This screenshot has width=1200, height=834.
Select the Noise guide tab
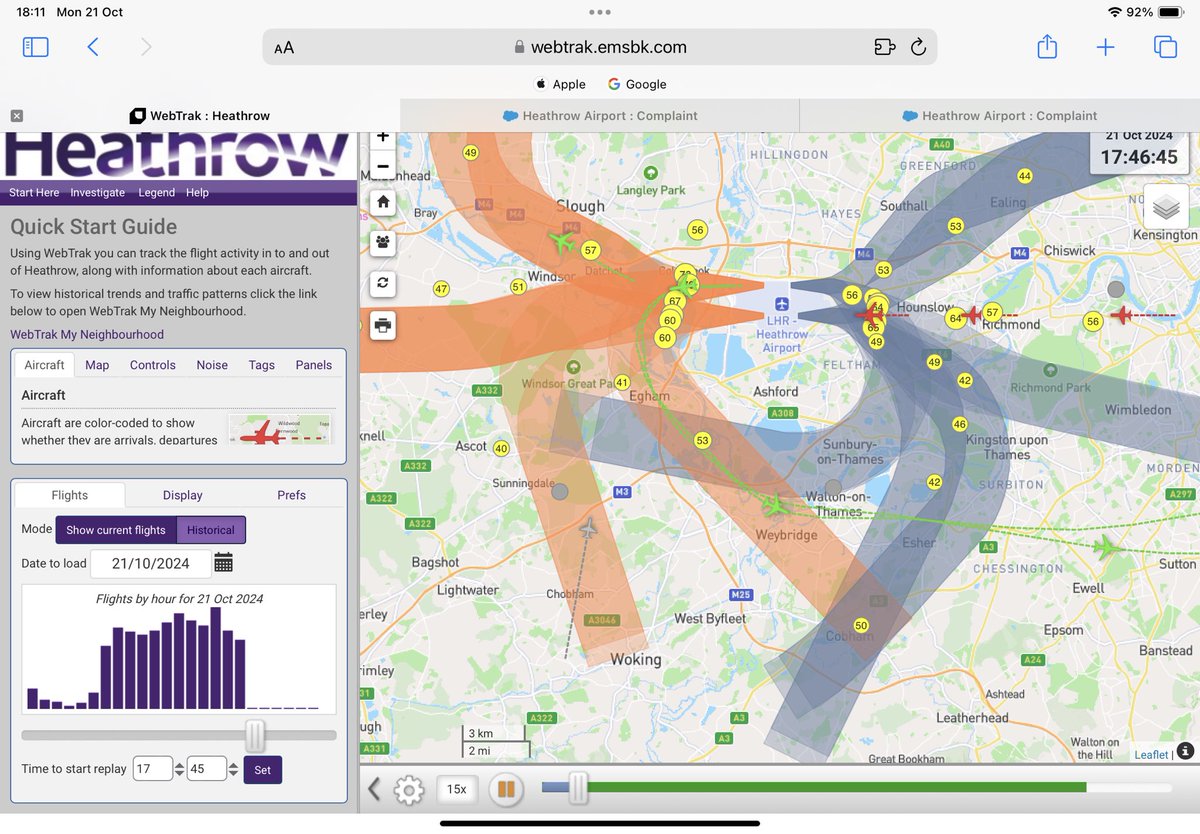212,365
